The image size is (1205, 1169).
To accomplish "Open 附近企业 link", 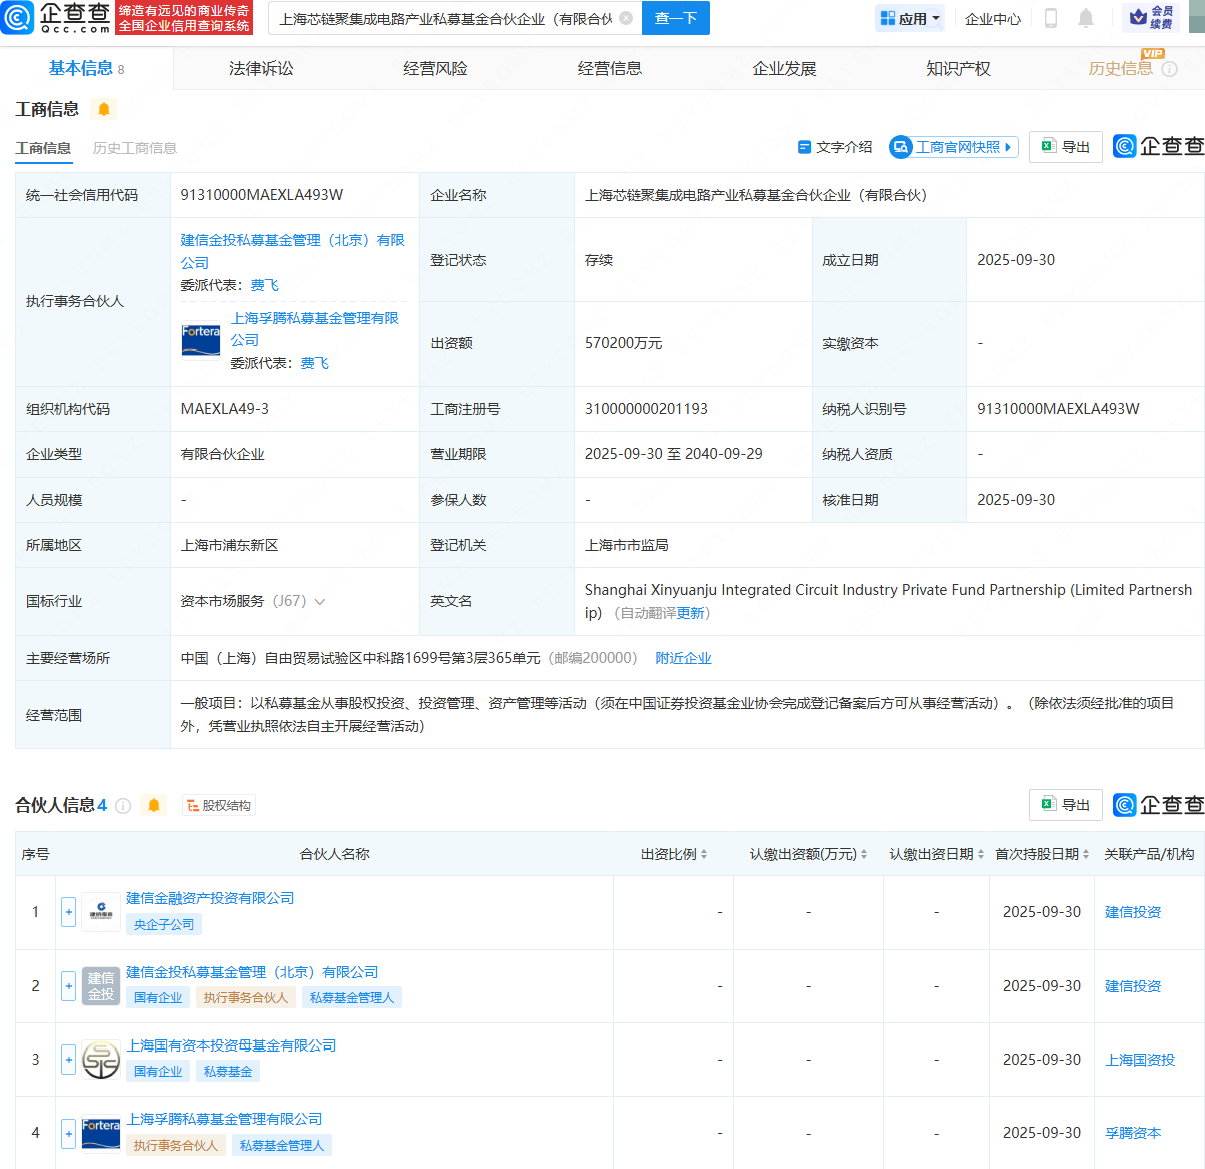I will tap(683, 658).
